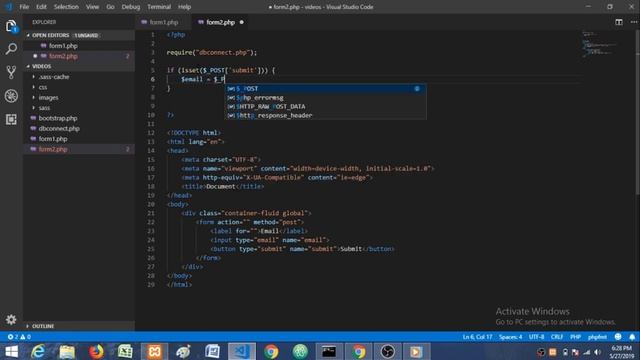The width and height of the screenshot is (640, 360).
Task: Open the Edit menu
Action: pyautogui.click(x=41, y=7)
